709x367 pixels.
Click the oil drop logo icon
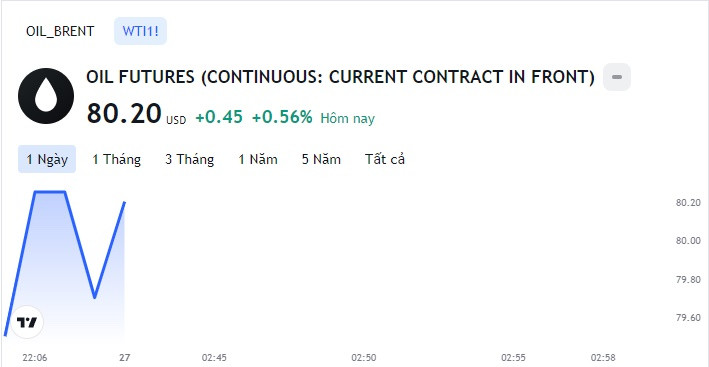tap(46, 96)
